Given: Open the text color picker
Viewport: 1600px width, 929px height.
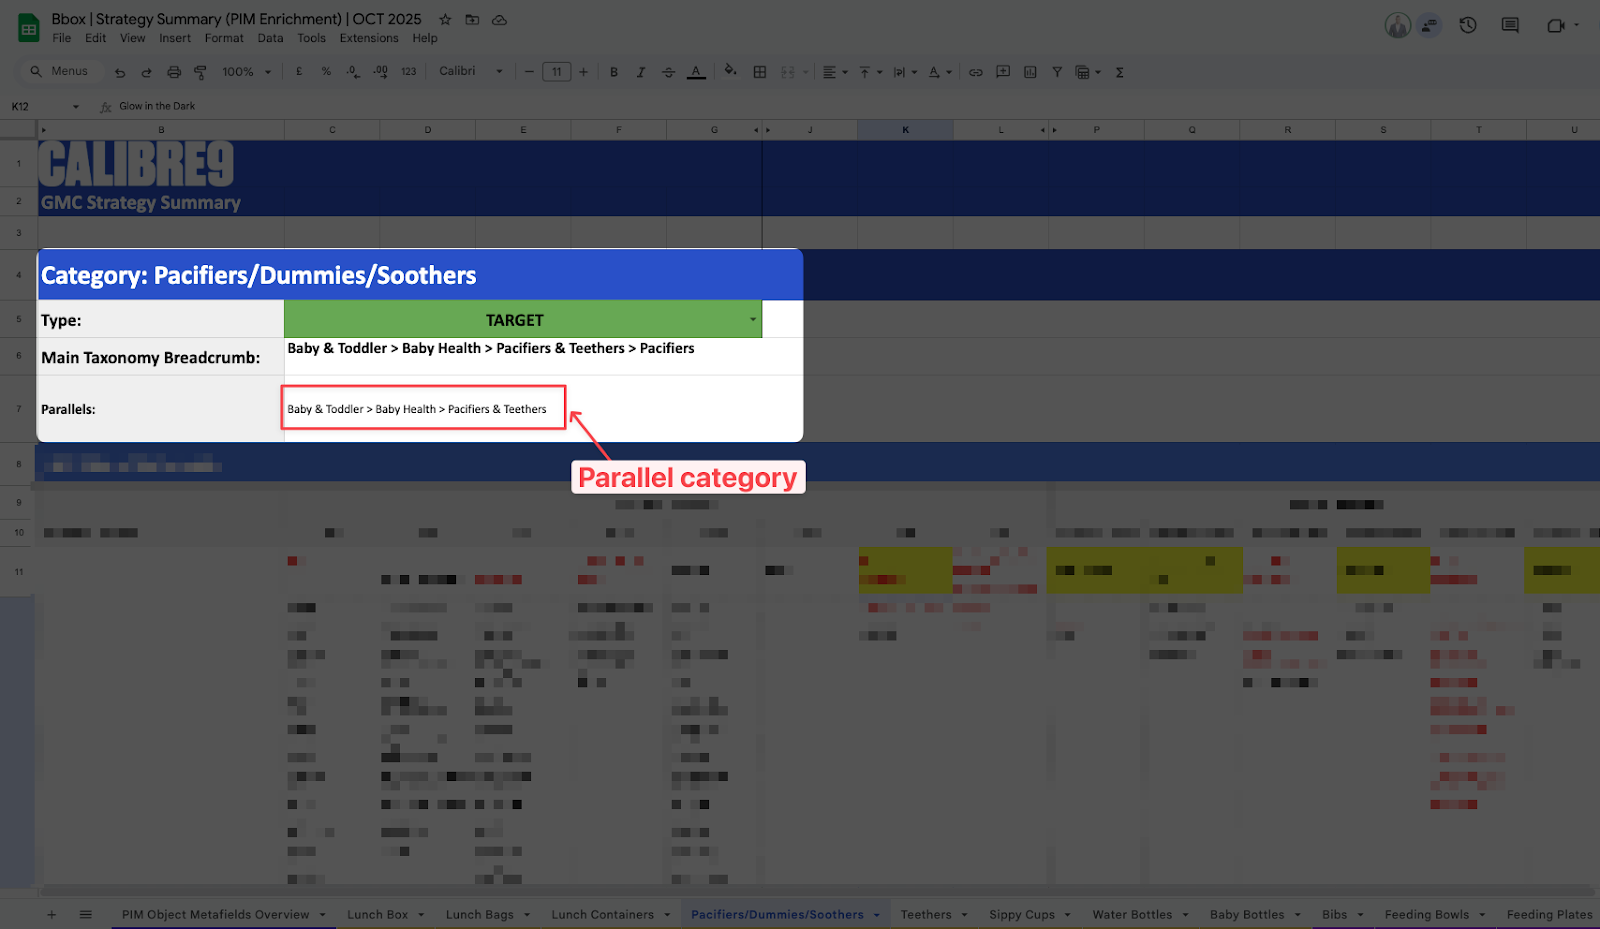Looking at the screenshot, I should click(x=696, y=72).
